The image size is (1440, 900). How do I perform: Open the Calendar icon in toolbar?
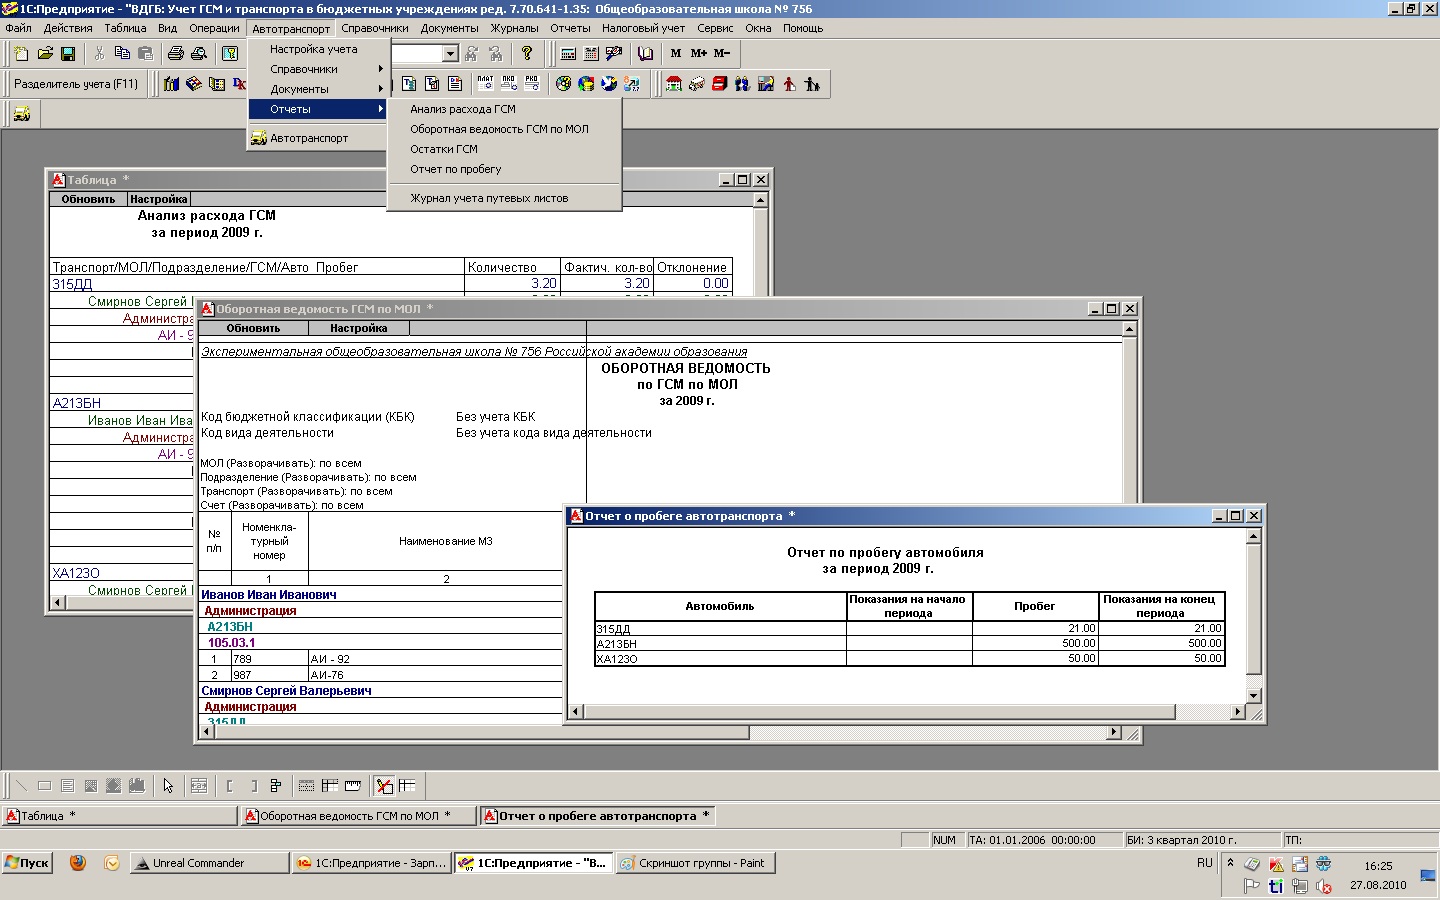point(591,54)
